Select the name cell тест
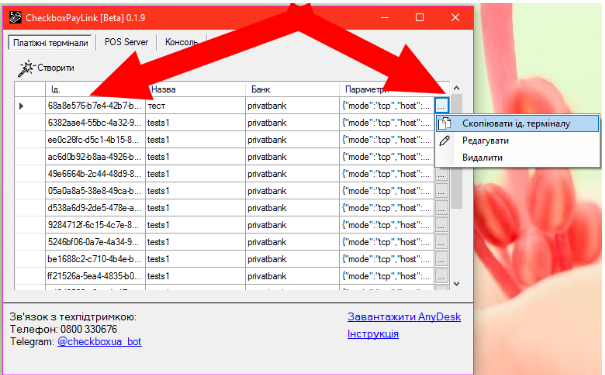Viewport: 605px width, 375px height. [195, 105]
